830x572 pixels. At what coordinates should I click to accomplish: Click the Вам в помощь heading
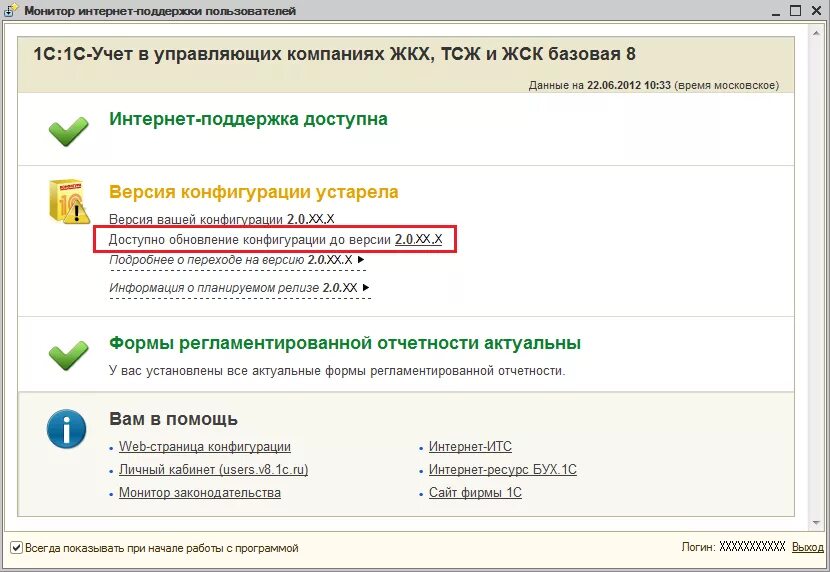(x=173, y=419)
